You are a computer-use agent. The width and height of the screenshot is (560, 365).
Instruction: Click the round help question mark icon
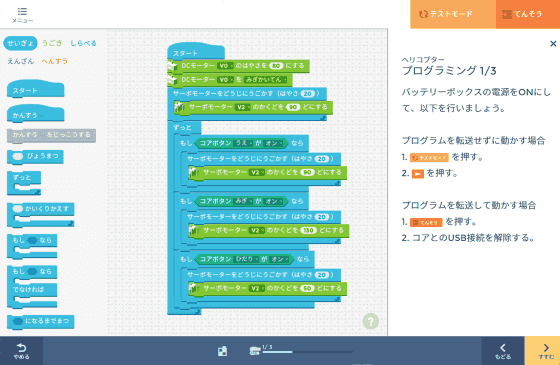tap(370, 321)
